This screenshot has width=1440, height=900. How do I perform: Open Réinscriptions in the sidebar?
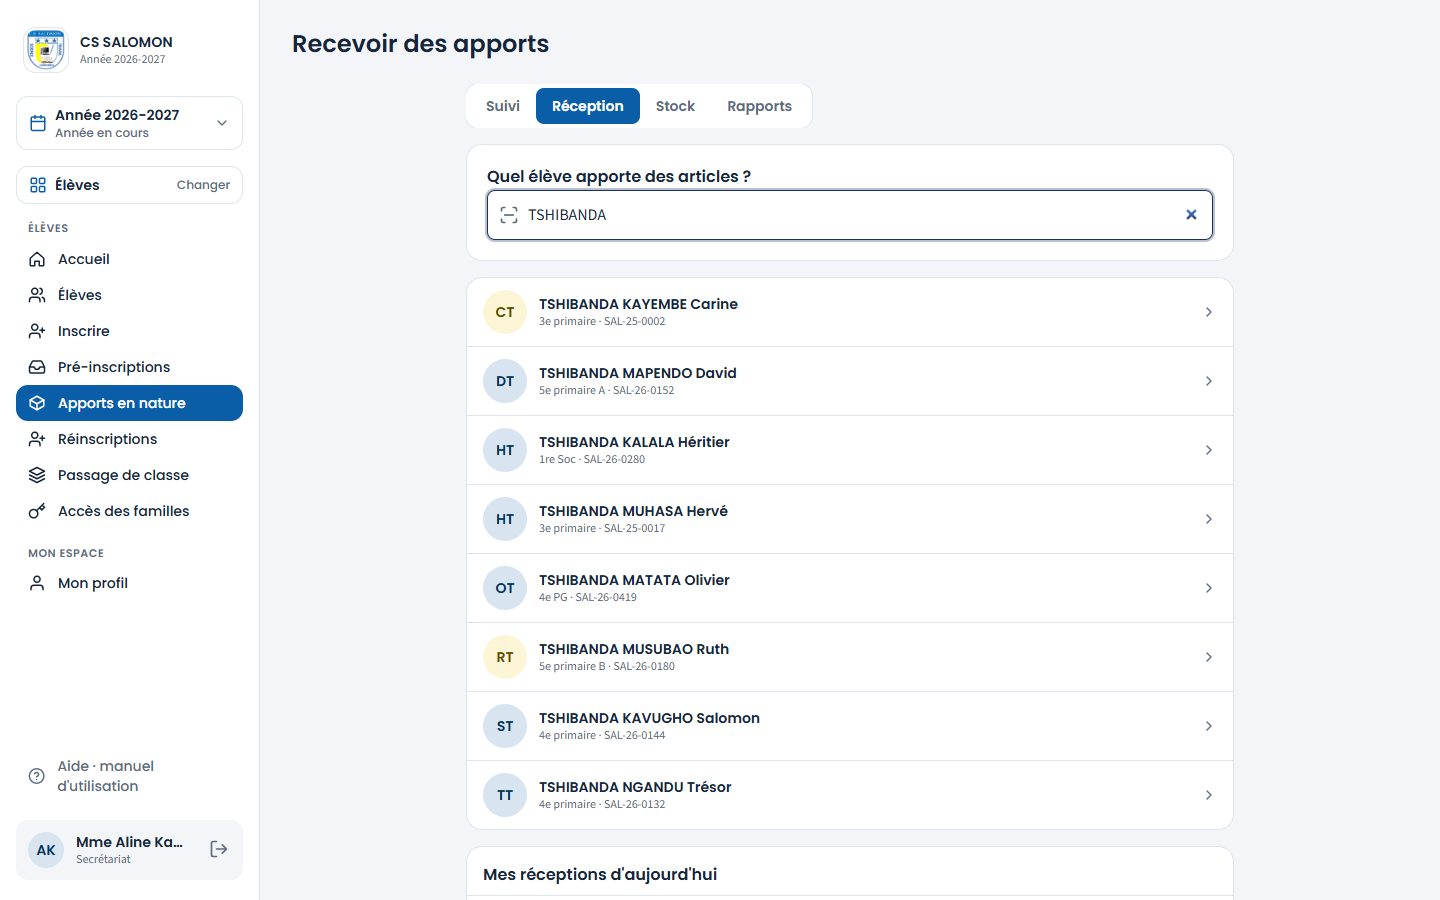[x=129, y=439]
